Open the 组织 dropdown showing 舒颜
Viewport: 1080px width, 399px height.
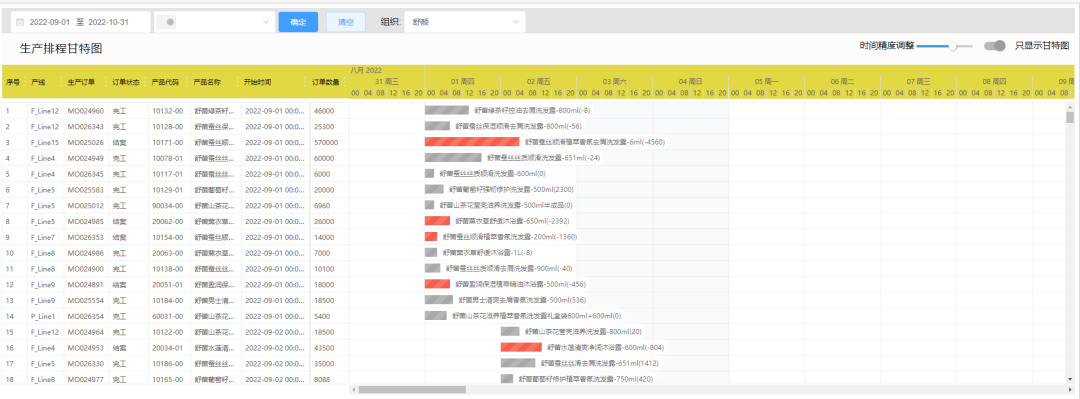pyautogui.click(x=465, y=22)
